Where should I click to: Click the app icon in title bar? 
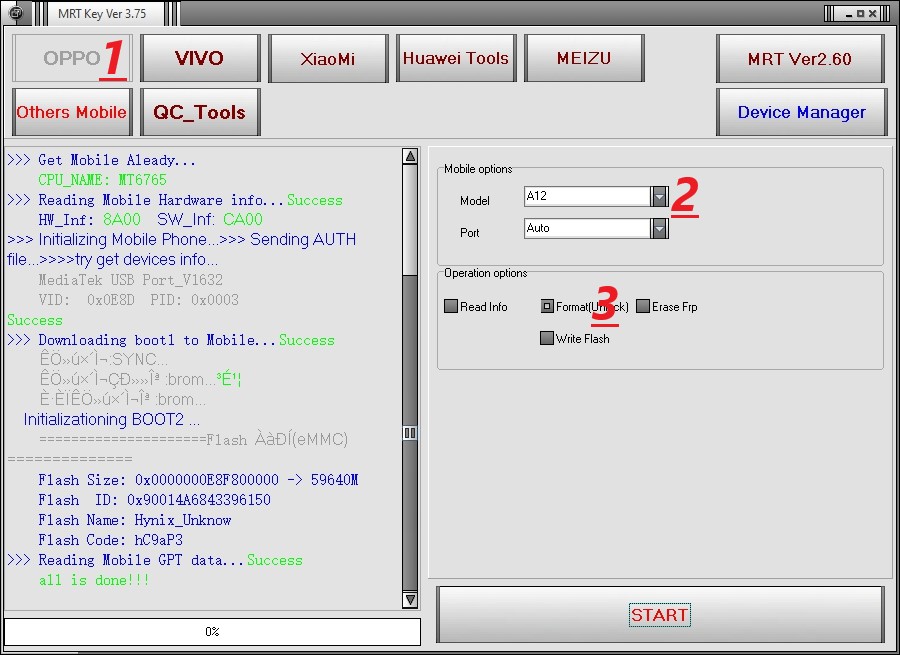click(15, 13)
